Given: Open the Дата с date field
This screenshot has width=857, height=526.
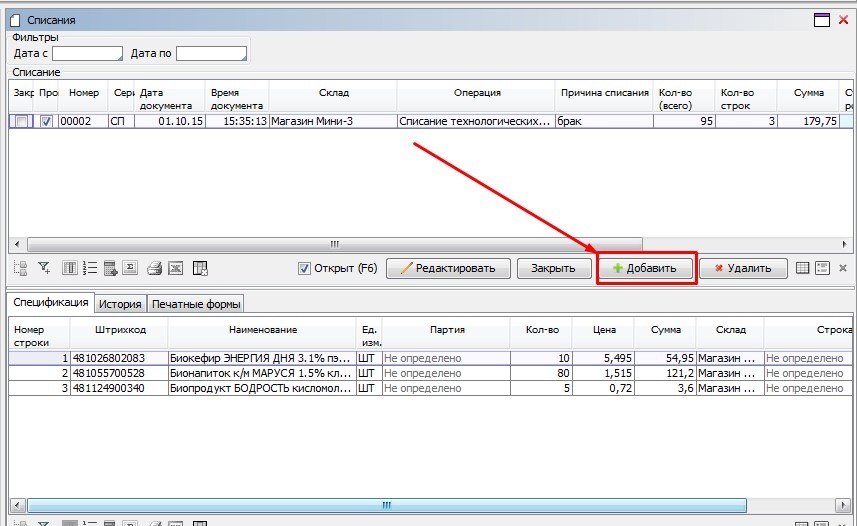Looking at the screenshot, I should coord(86,53).
